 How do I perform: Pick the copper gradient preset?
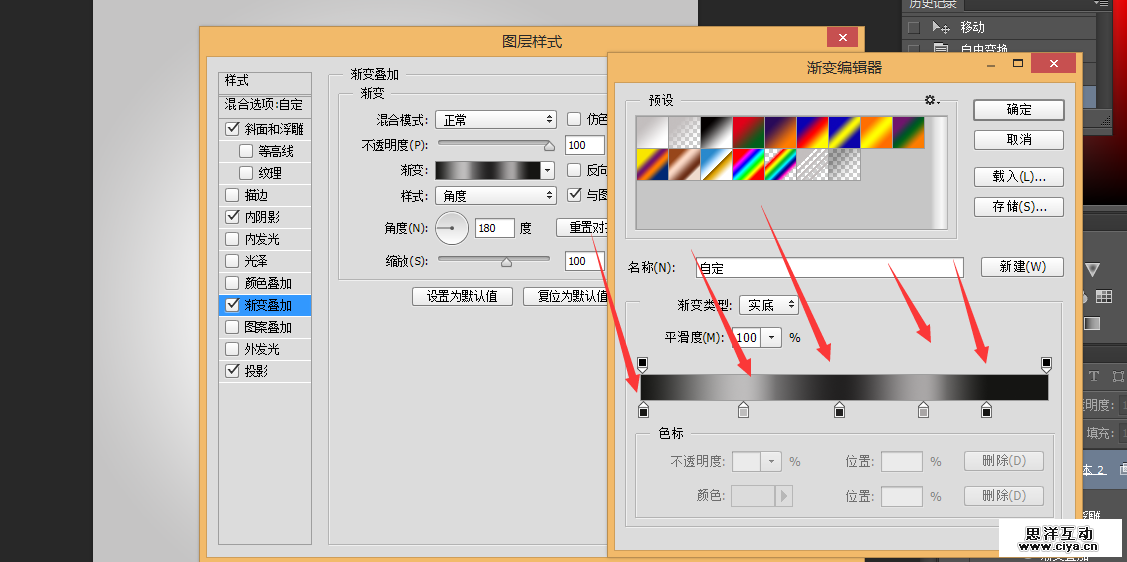point(684,165)
